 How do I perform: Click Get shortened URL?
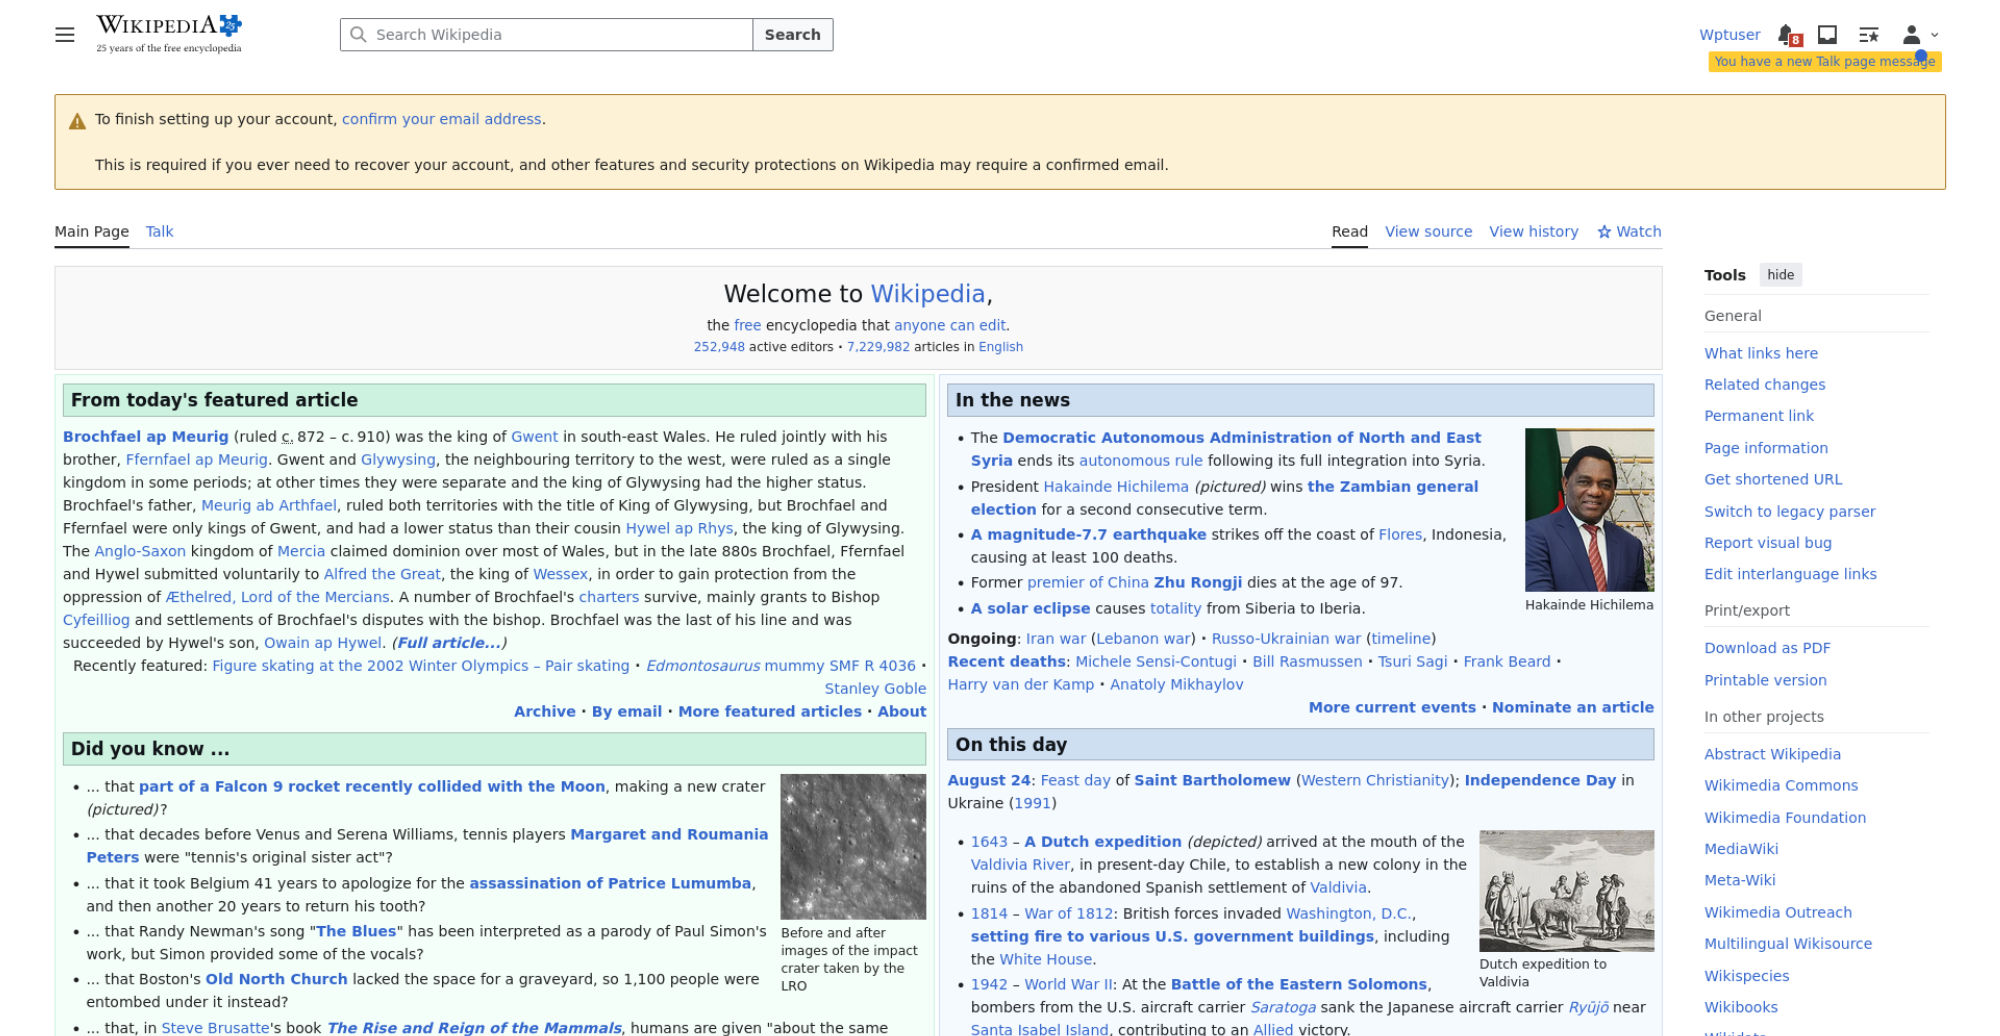pyautogui.click(x=1773, y=480)
